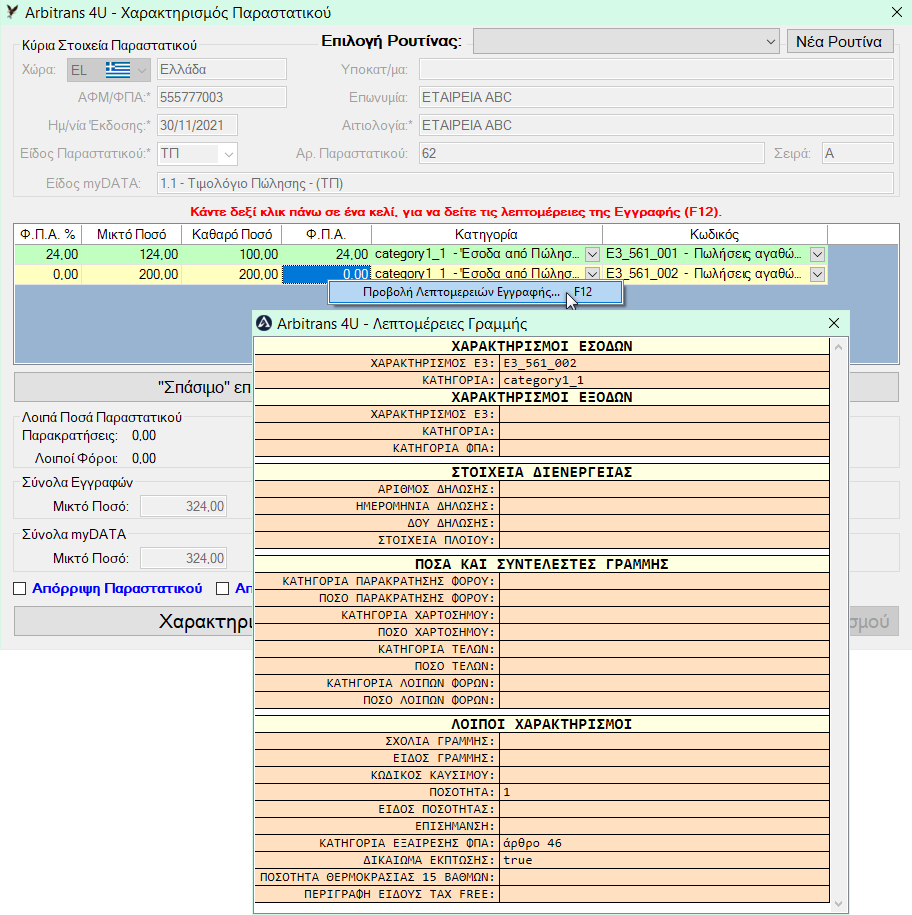Expand Κωδικός dropdown for E3_561_001
Screen dimensions: 912x915
click(817, 254)
